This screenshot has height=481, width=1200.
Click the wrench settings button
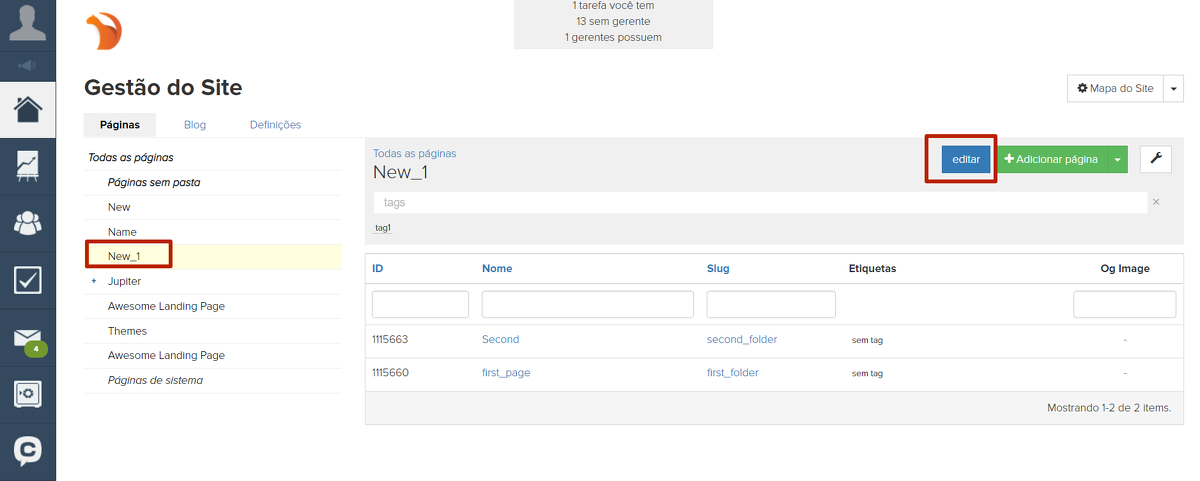coord(1155,159)
